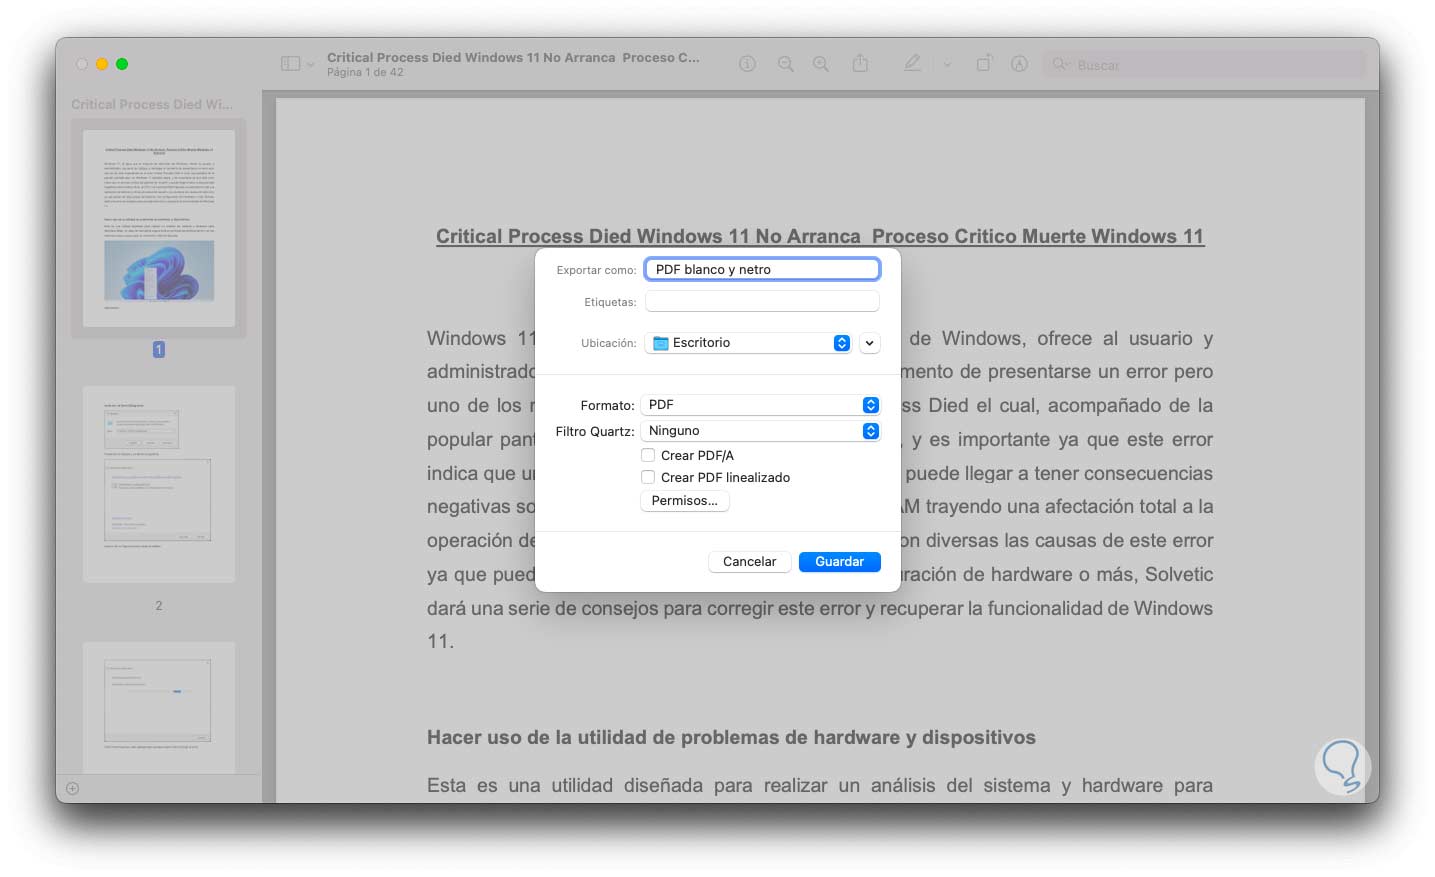Screen dimensions: 1435x877
Task: Select the page 2 thumbnail in sidebar
Action: (158, 484)
